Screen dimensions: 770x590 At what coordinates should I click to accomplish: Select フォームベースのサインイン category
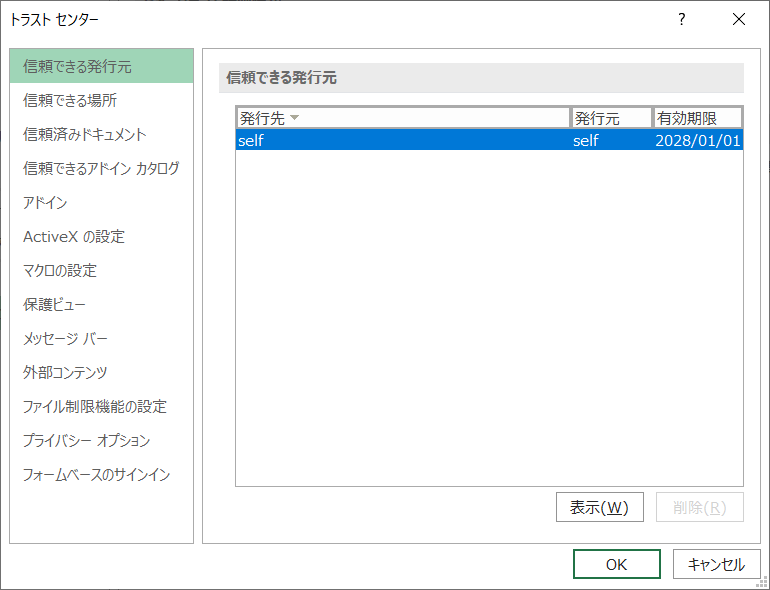click(x=101, y=475)
